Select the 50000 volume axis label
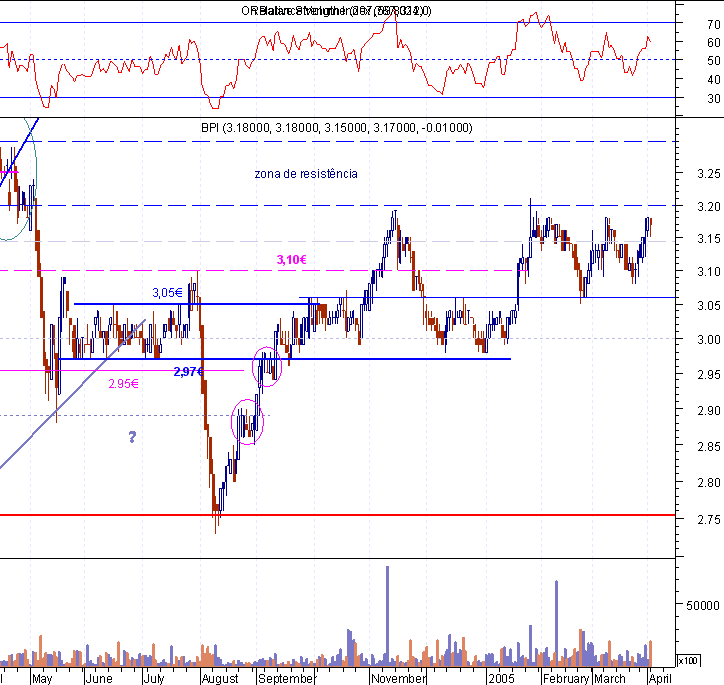Image resolution: width=724 pixels, height=685 pixels. [x=703, y=605]
